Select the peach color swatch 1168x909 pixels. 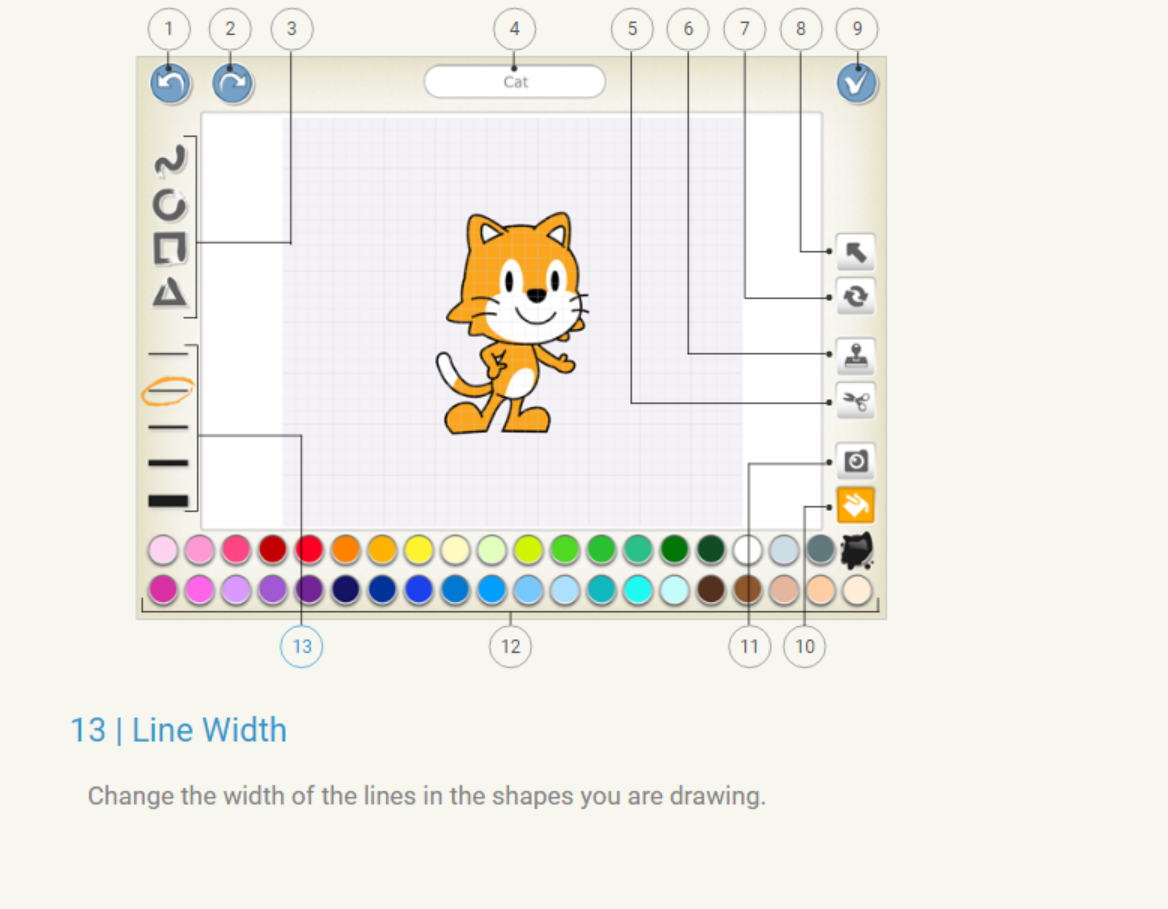(x=820, y=589)
